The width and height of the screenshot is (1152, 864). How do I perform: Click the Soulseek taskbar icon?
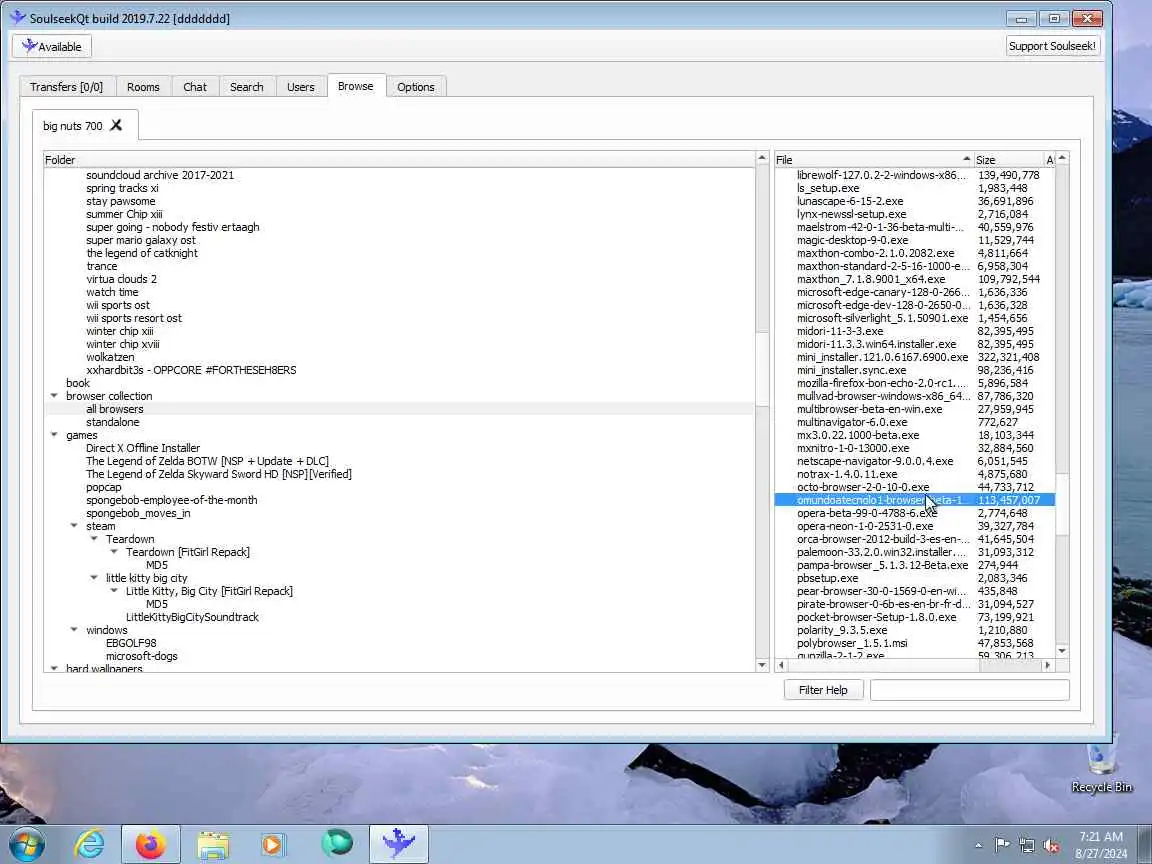coord(398,844)
